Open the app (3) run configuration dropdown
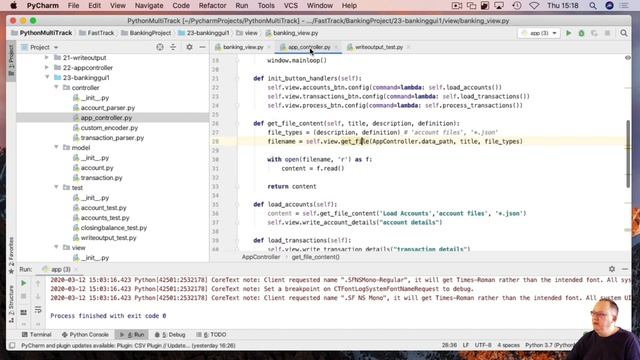 [x=539, y=33]
